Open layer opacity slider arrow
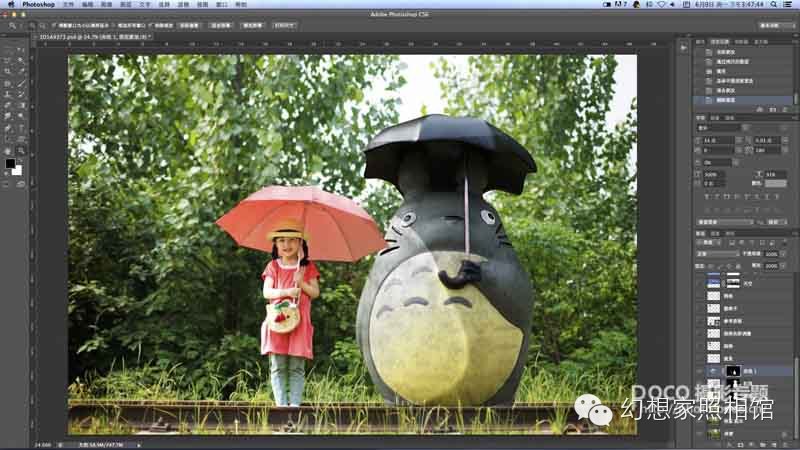 (782, 254)
